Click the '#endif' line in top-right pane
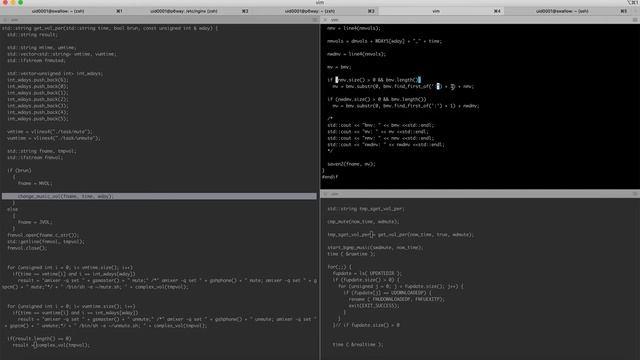640x360 pixels. pyautogui.click(x=330, y=177)
